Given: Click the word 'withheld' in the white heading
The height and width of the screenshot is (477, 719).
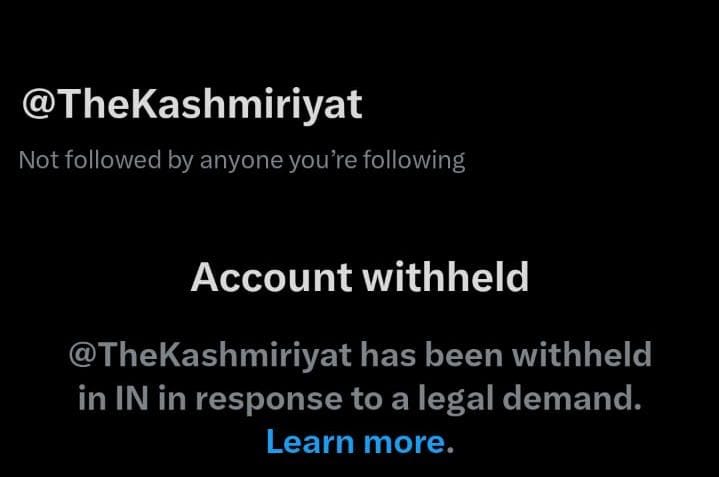Looking at the screenshot, I should click(x=445, y=277).
